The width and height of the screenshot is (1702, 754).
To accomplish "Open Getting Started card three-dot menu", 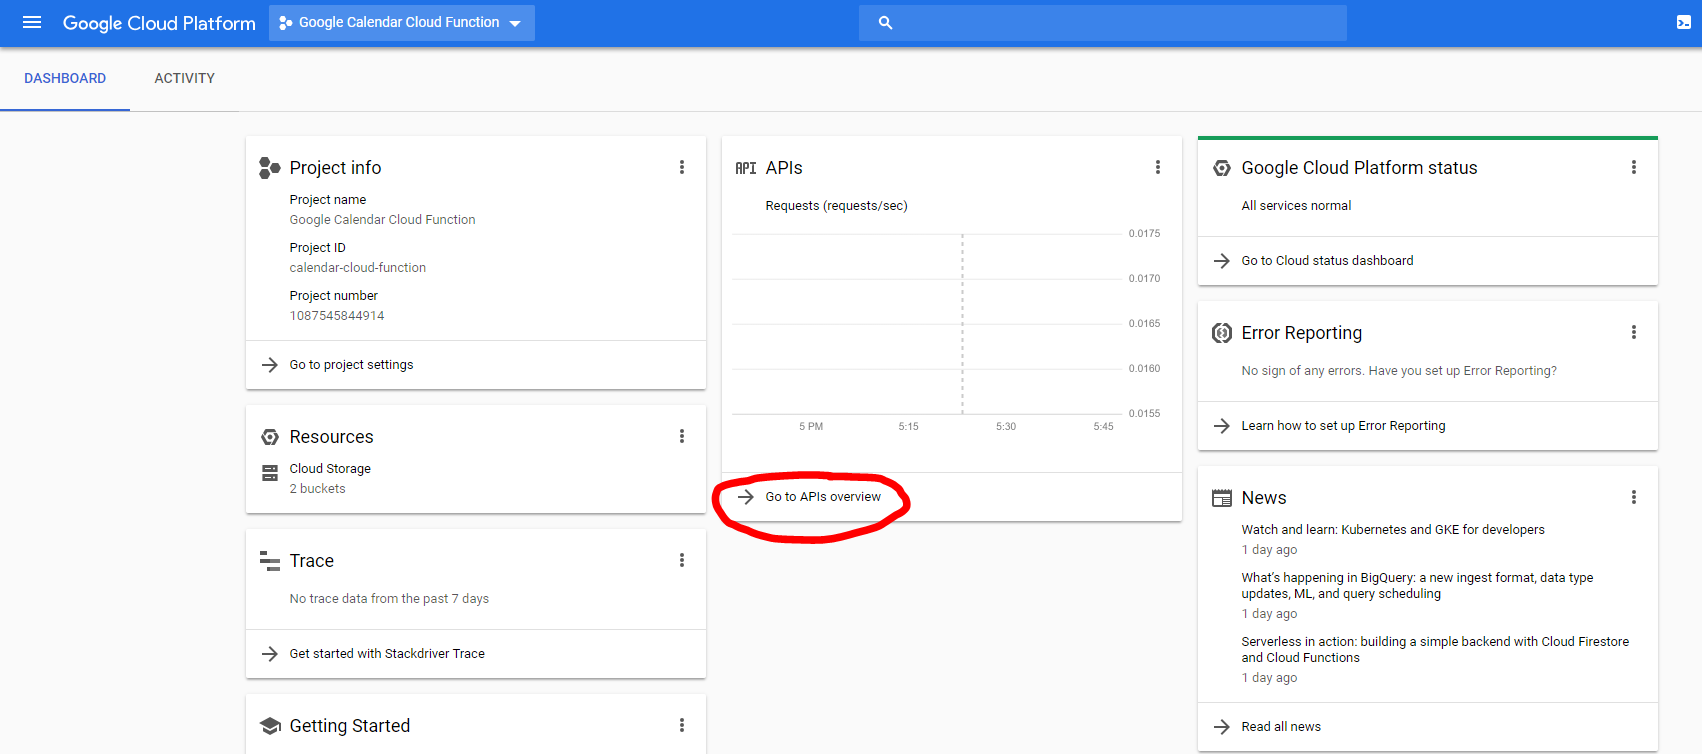I will tap(682, 725).
